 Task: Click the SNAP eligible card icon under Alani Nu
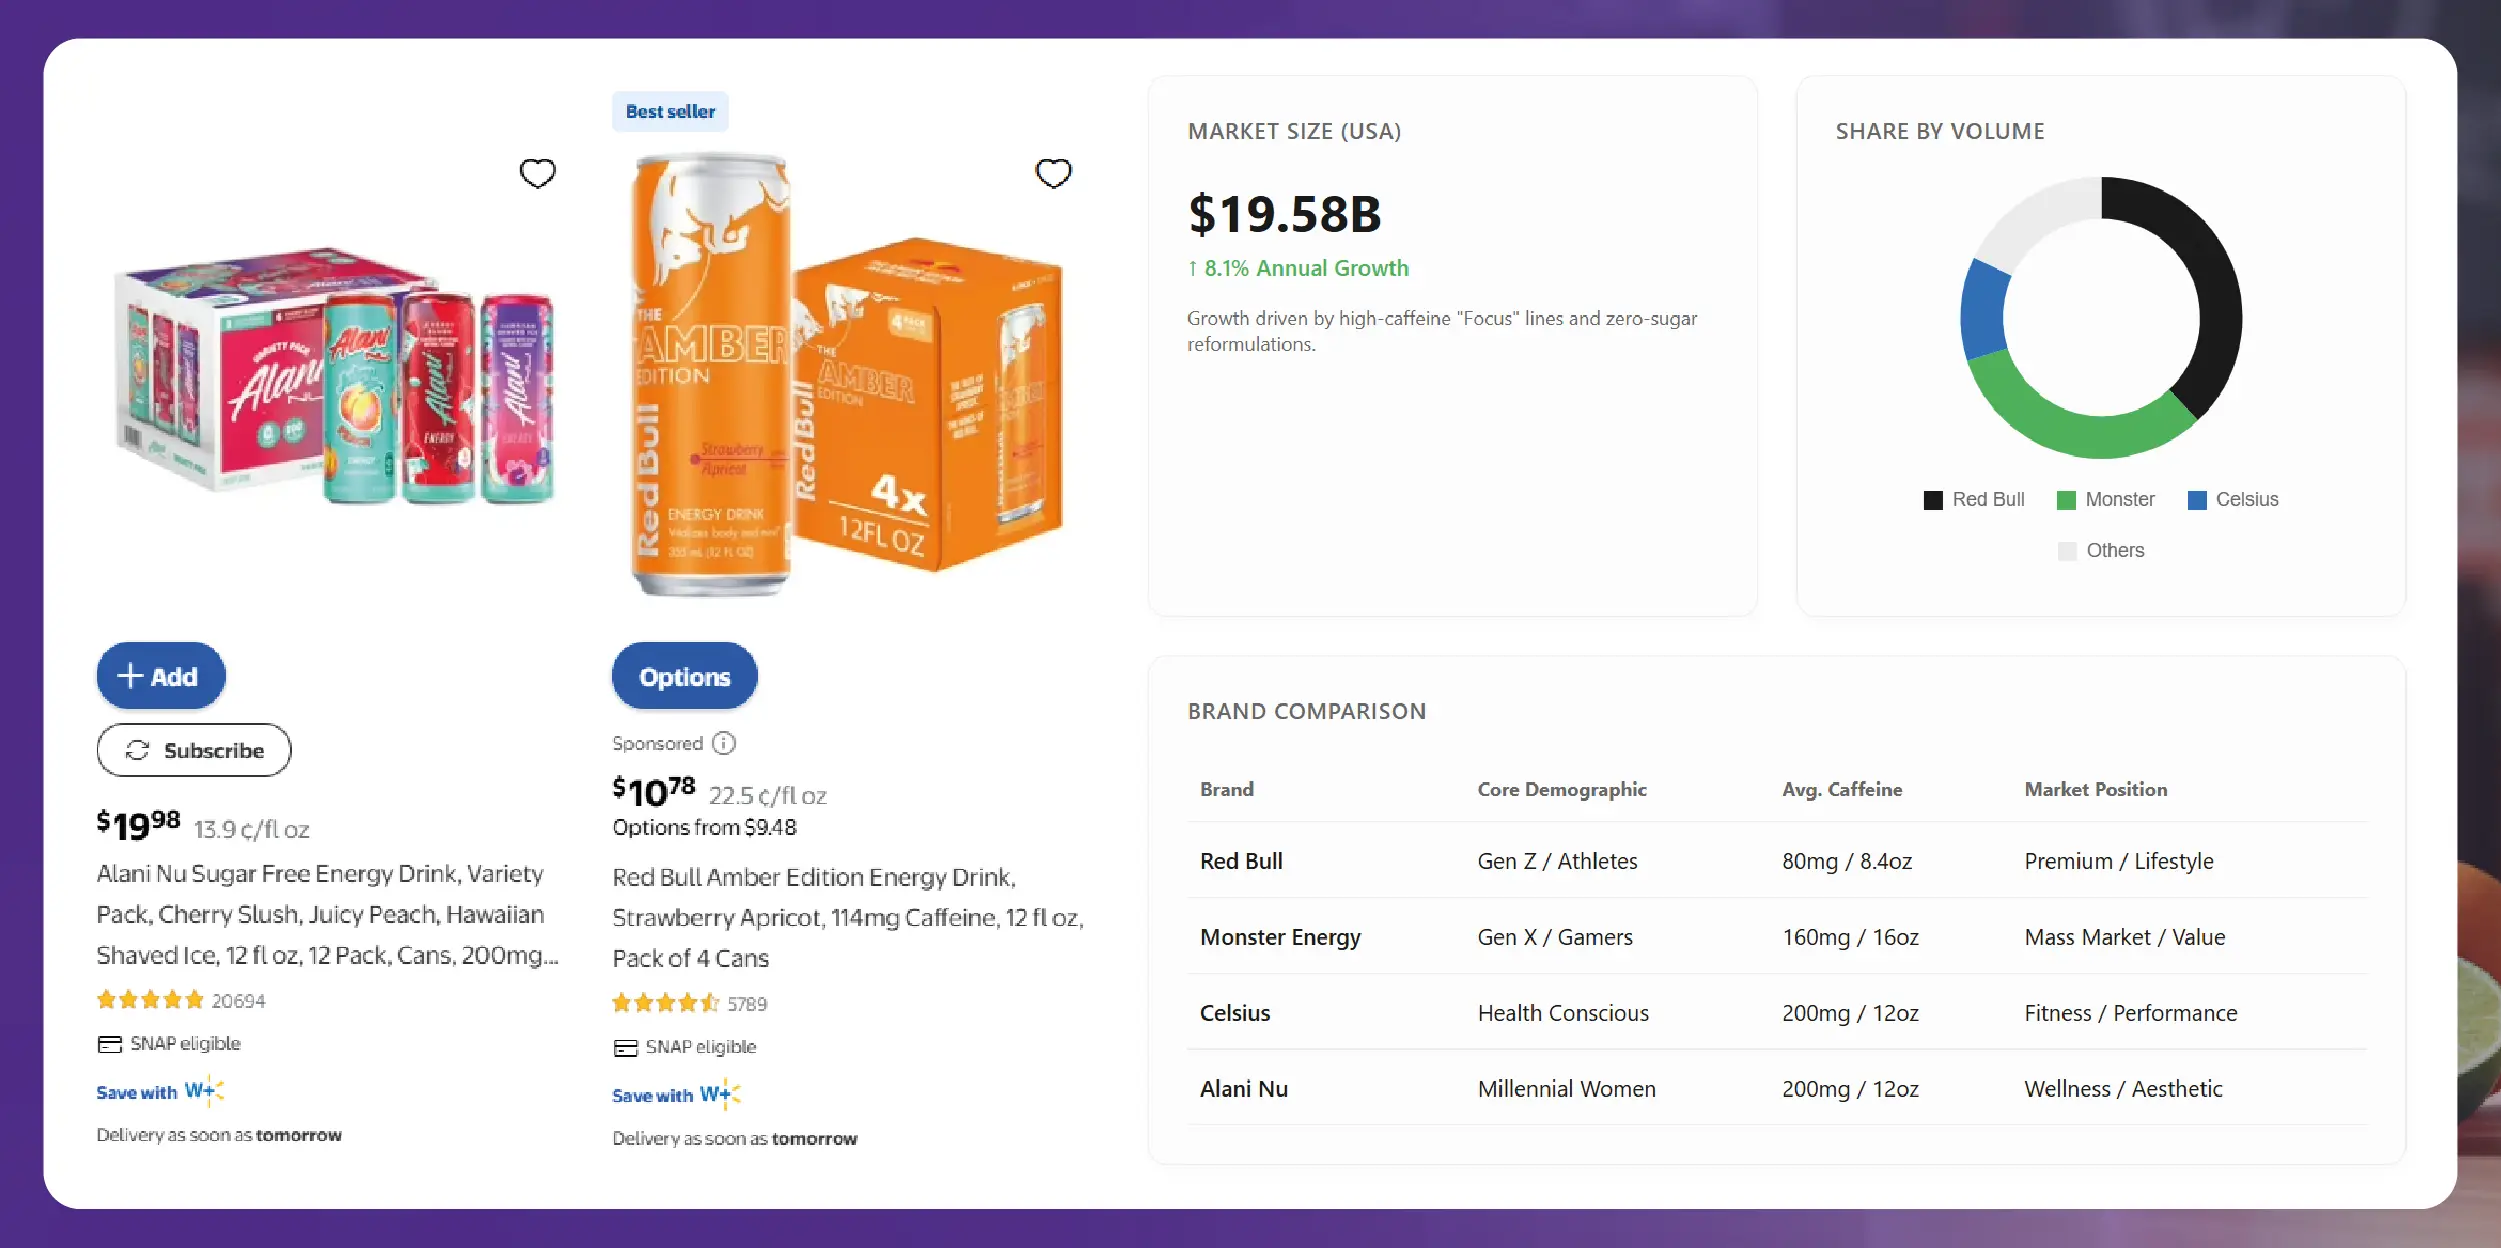click(x=109, y=1044)
